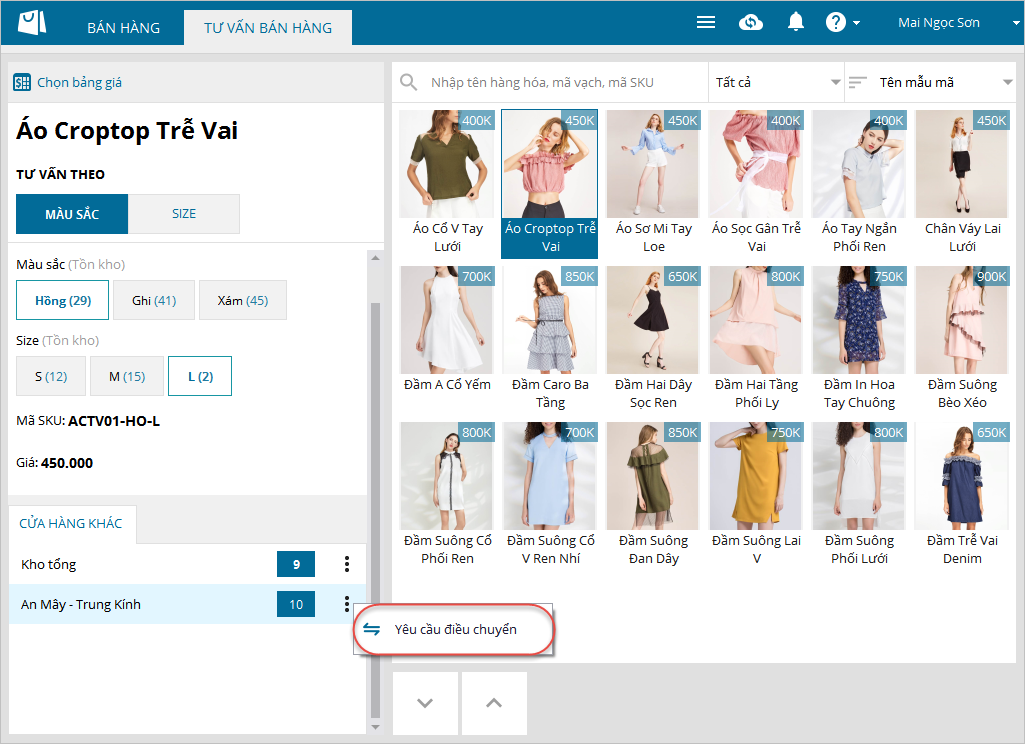The image size is (1025, 744).
Task: Select color Xám (45)
Action: tap(242, 300)
